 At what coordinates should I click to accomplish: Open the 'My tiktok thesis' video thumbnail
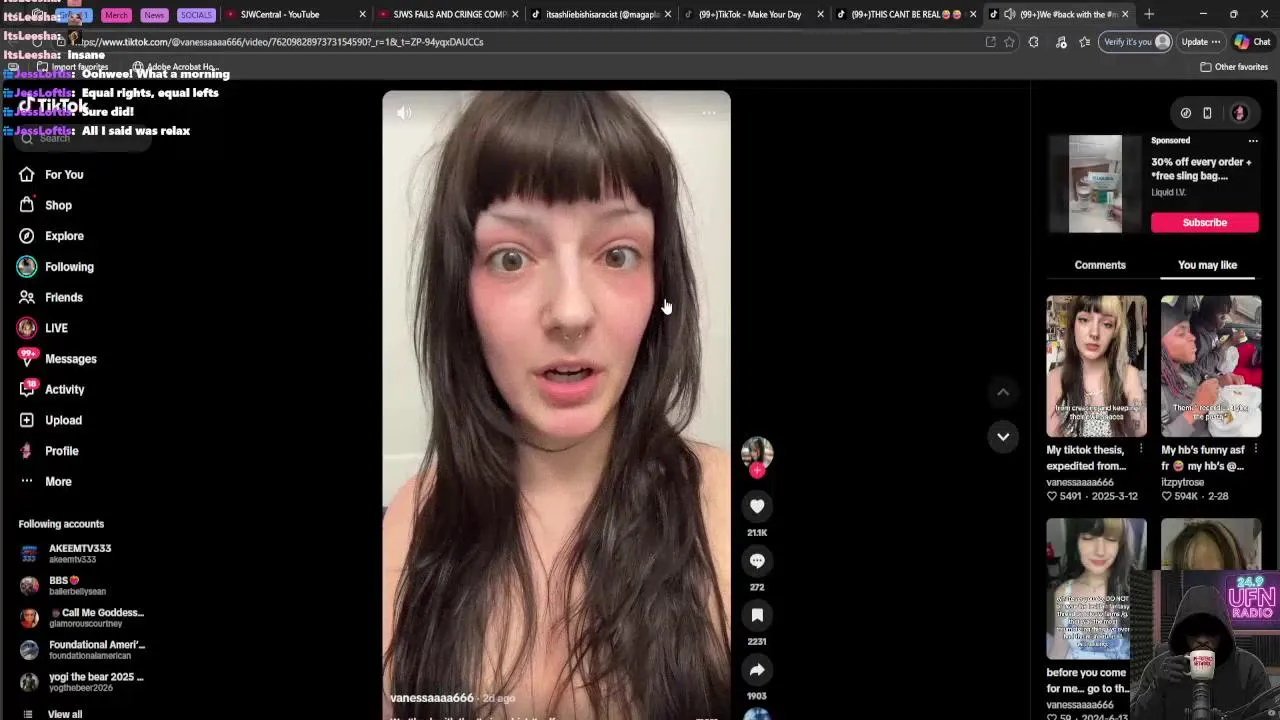click(x=1096, y=366)
